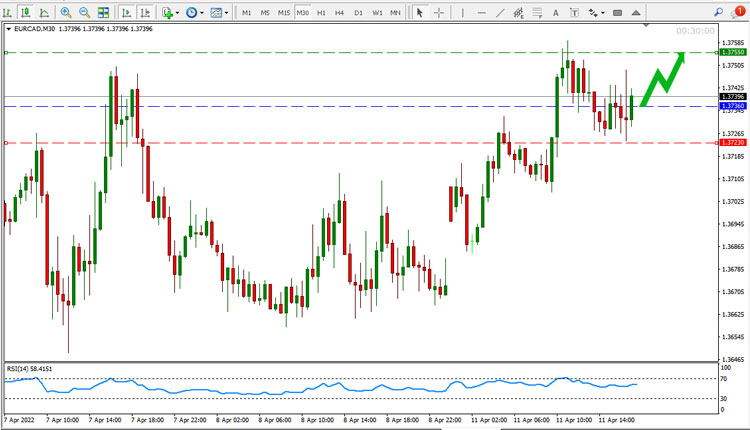Pick the trendline drawing tool
750x430 pixels.
(x=500, y=13)
